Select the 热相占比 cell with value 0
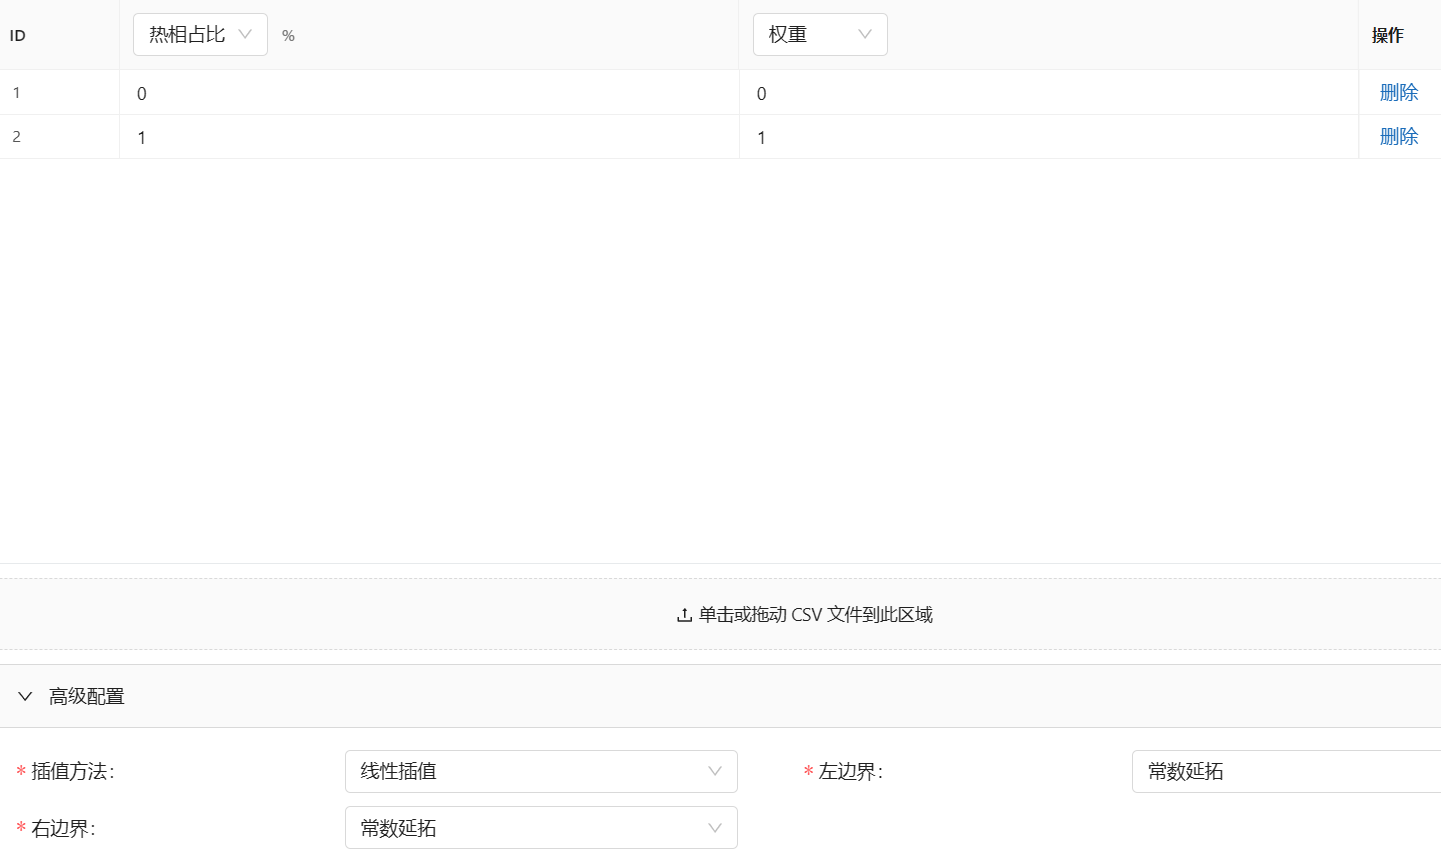Screen dimensions: 1441x852 click(x=429, y=93)
